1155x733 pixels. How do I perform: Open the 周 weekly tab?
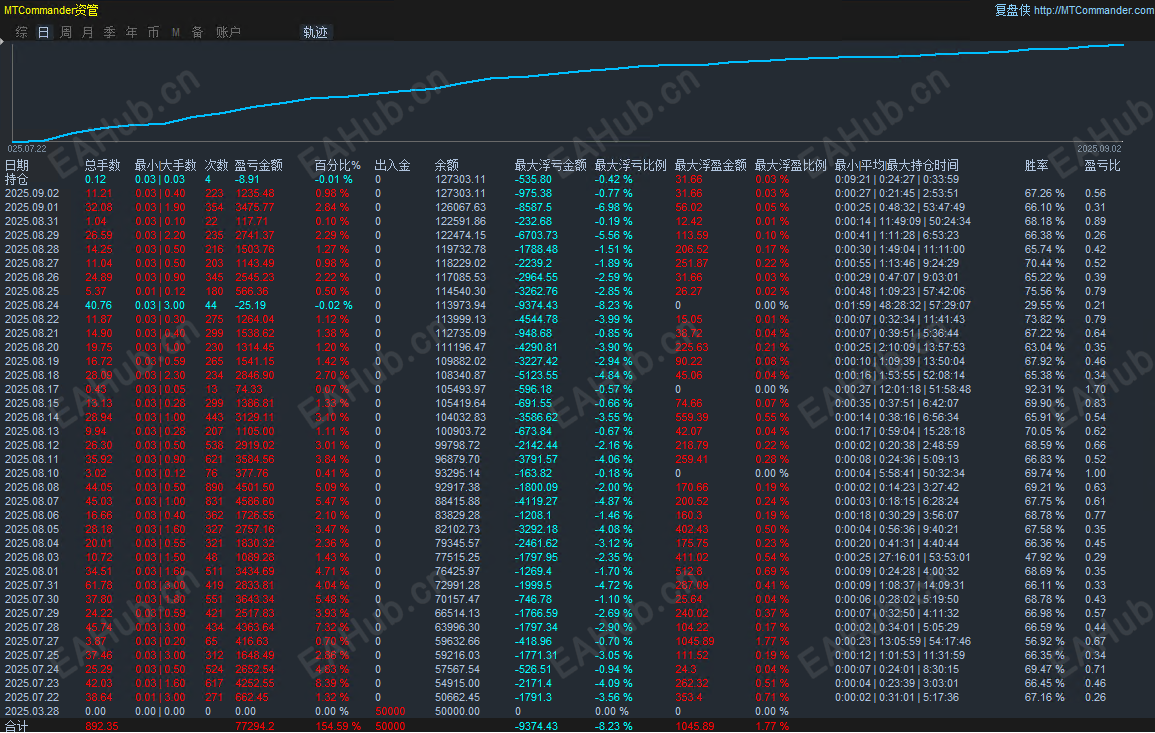click(x=66, y=32)
